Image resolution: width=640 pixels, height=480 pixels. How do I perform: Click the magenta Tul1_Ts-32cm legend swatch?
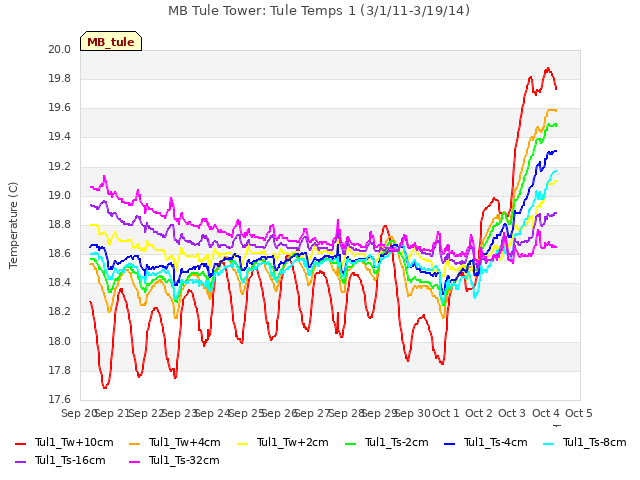[134, 462]
